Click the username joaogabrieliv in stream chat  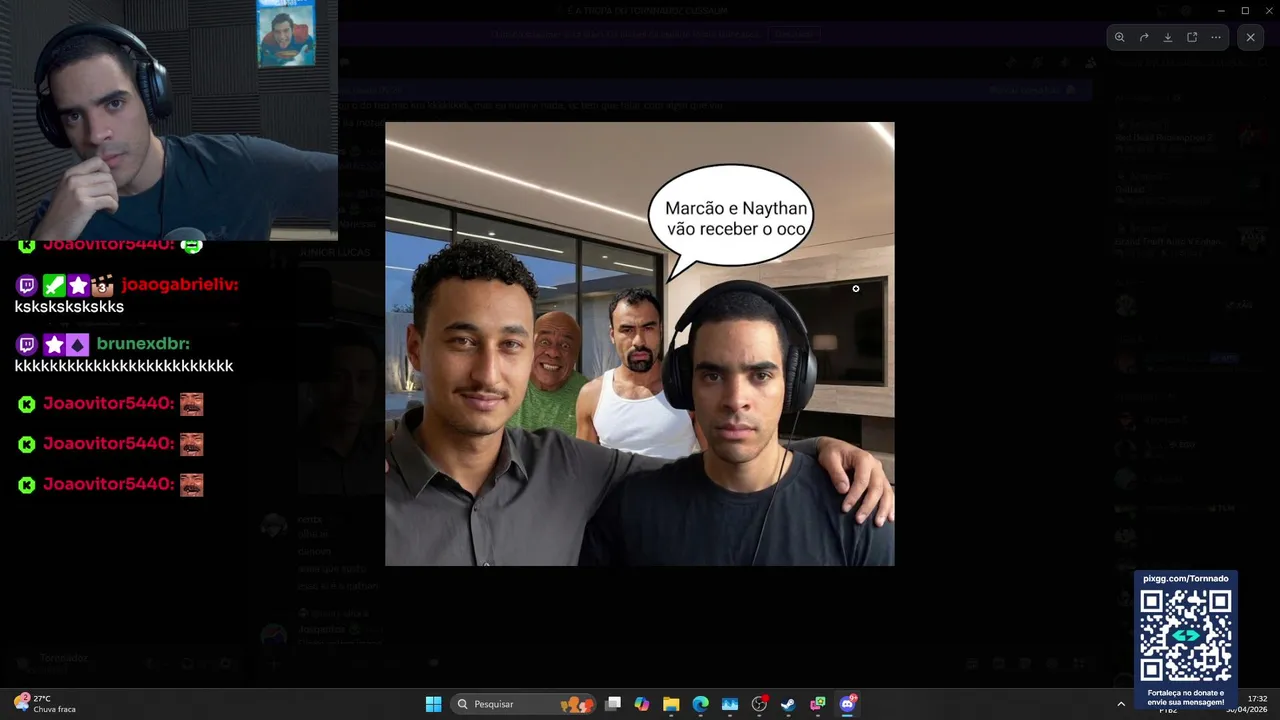click(x=180, y=285)
